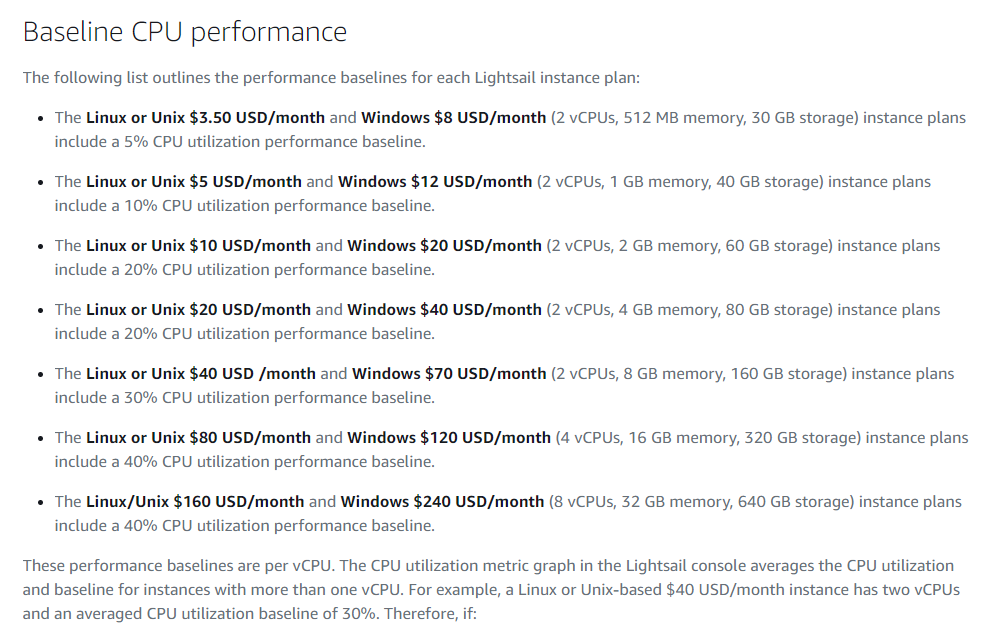This screenshot has height=640, width=1008.
Task: Click the bold Windows $20 USD/month text
Action: pyautogui.click(x=444, y=246)
